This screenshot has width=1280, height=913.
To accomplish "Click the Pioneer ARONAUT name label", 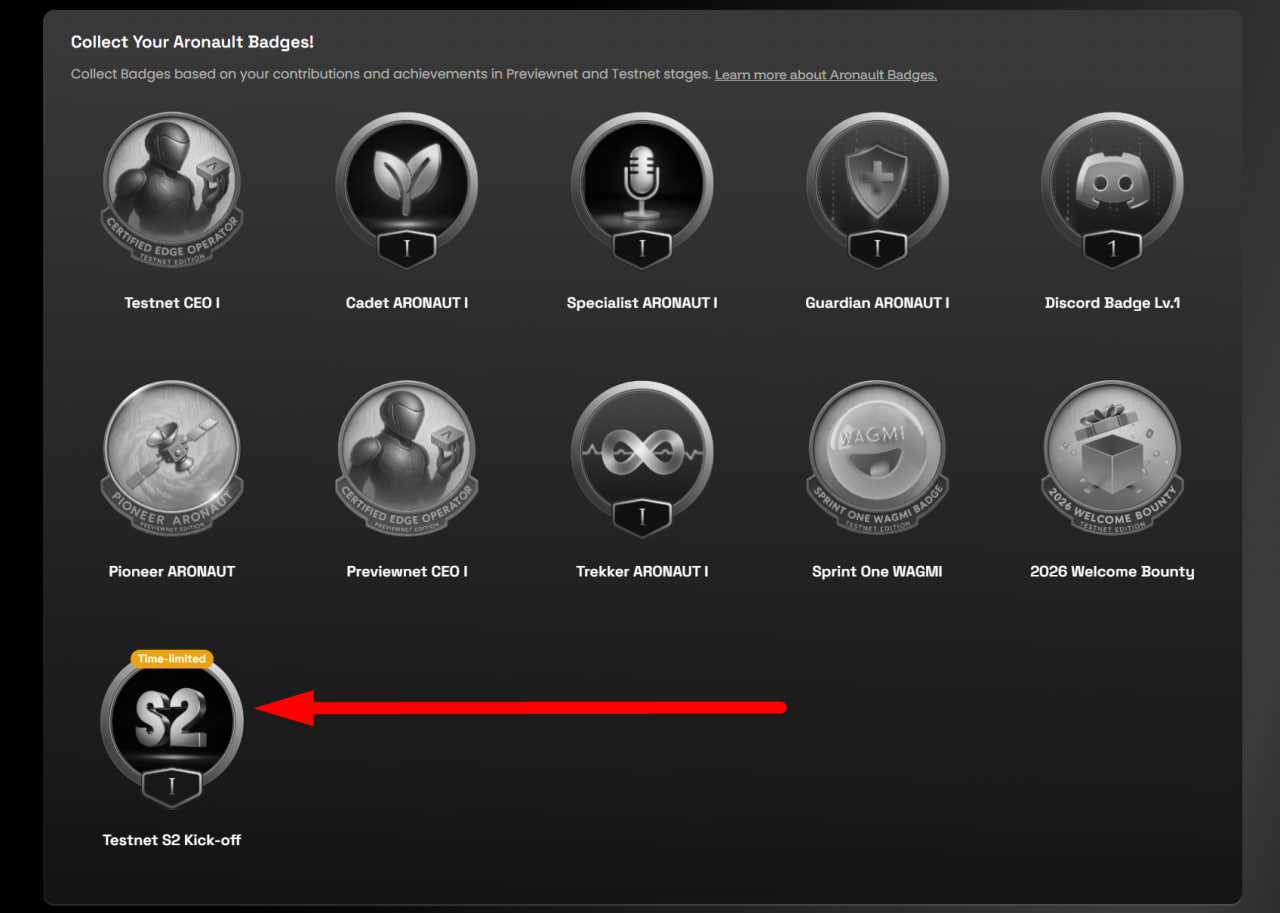I will (x=172, y=572).
